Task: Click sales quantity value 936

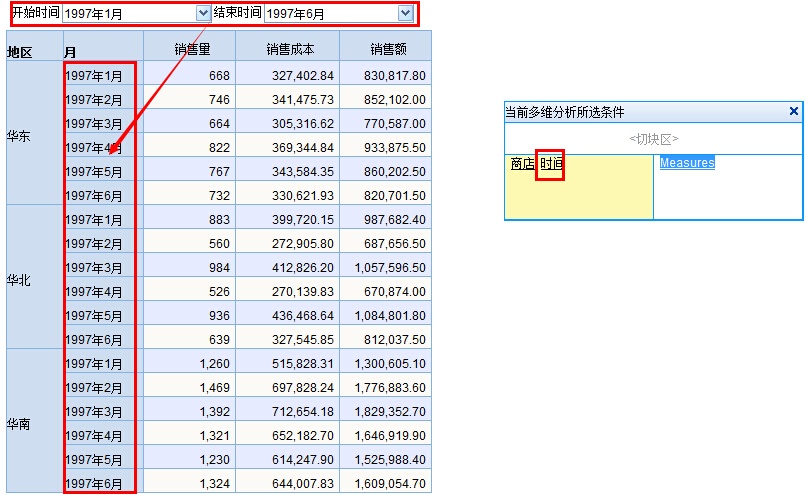Action: (x=219, y=316)
